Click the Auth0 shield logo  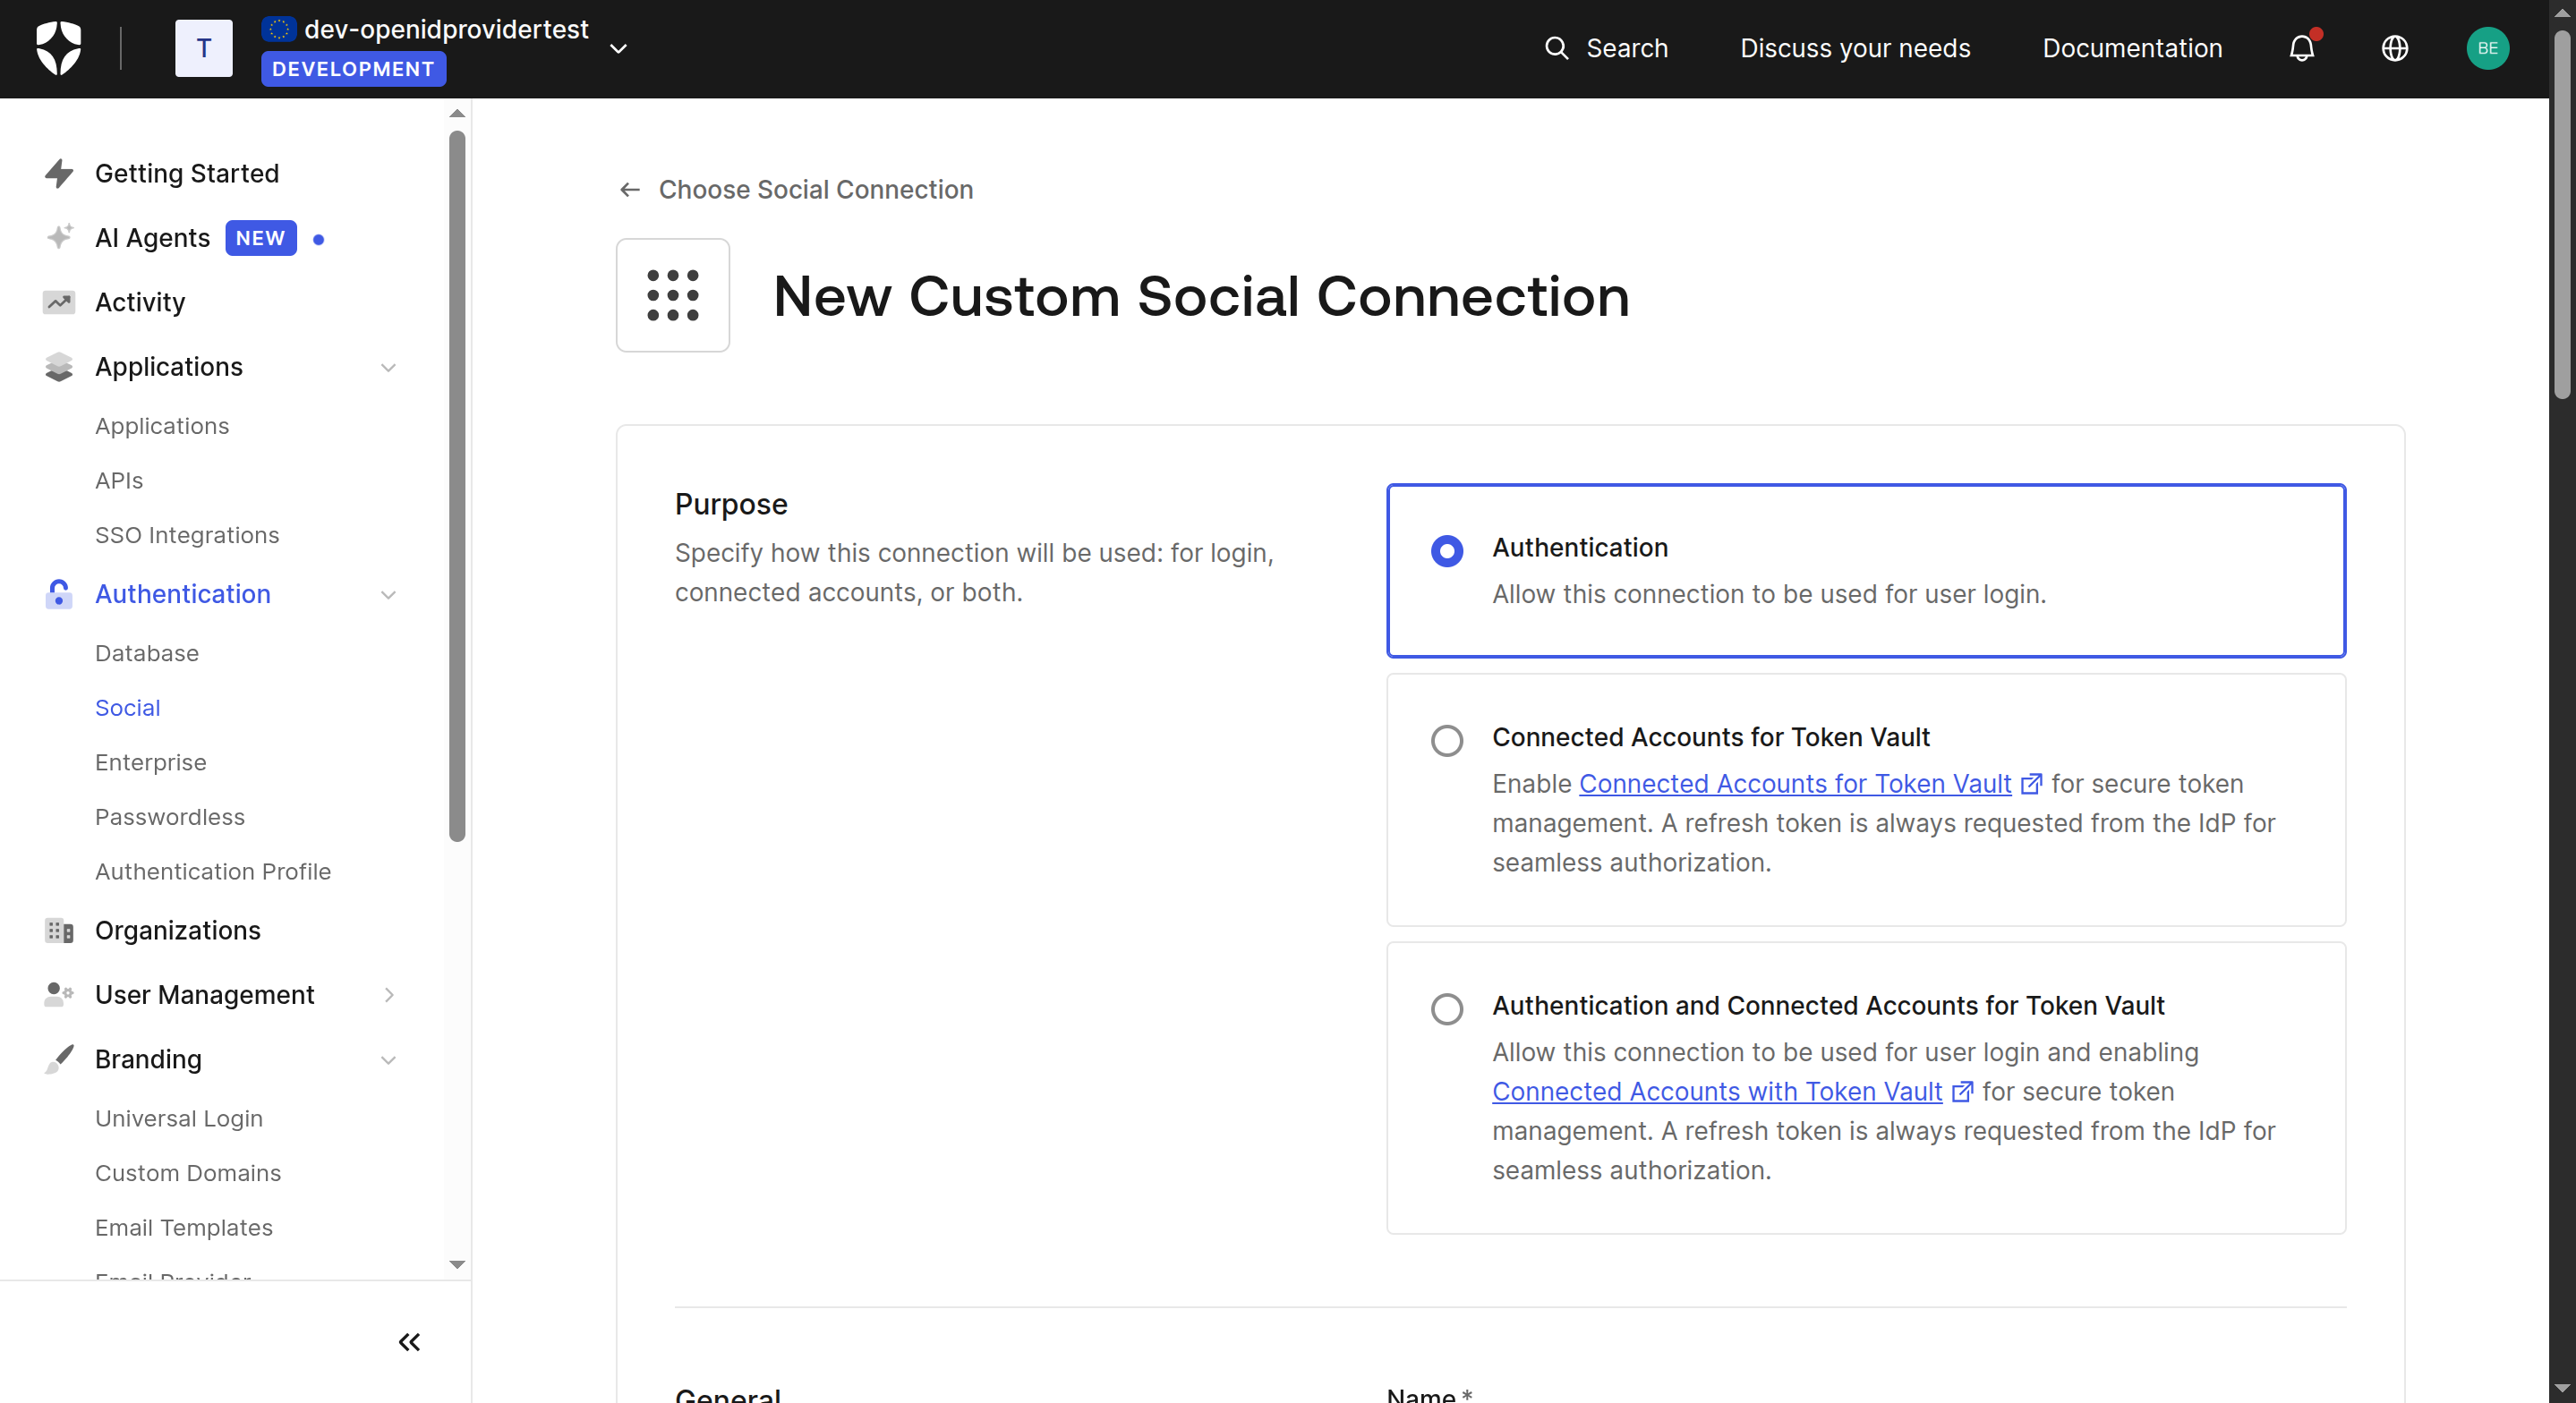(58, 48)
